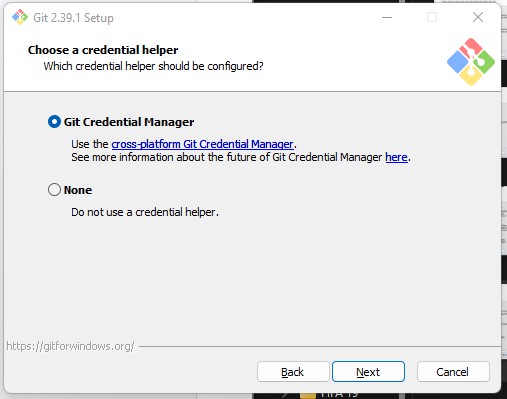Open the cross-platform Git Credential Manager link
Image resolution: width=507 pixels, height=399 pixels.
coord(203,144)
